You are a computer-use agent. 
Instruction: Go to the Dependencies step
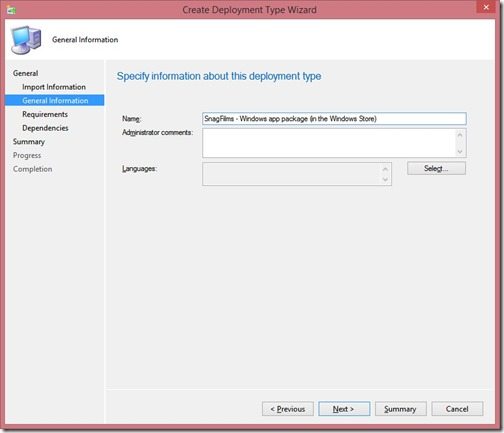pos(45,128)
